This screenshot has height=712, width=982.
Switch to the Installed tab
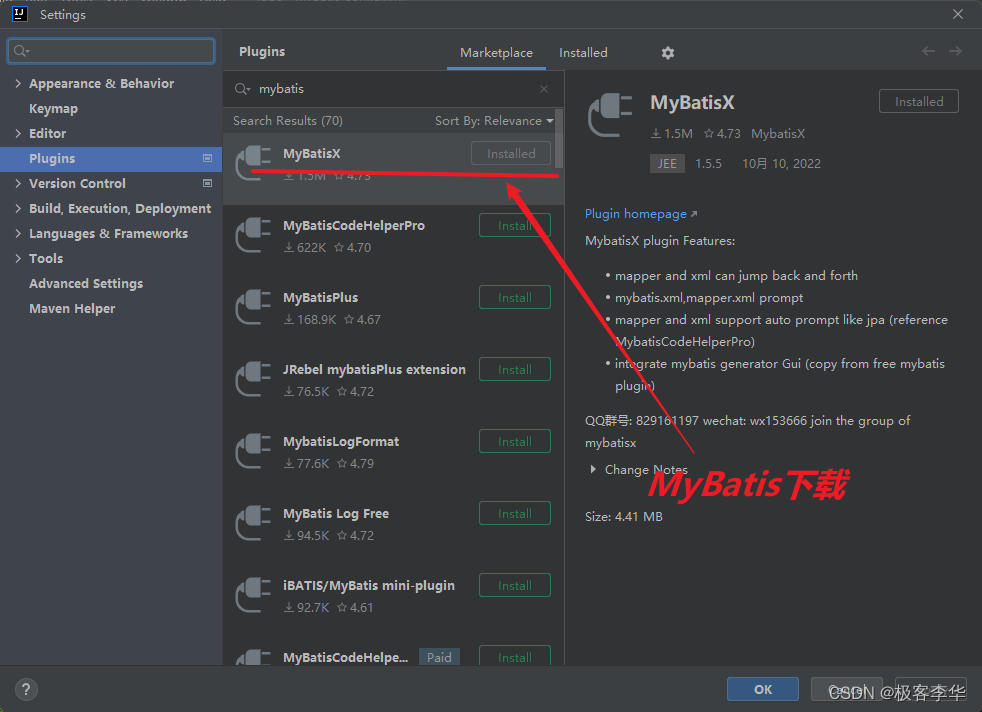(583, 53)
